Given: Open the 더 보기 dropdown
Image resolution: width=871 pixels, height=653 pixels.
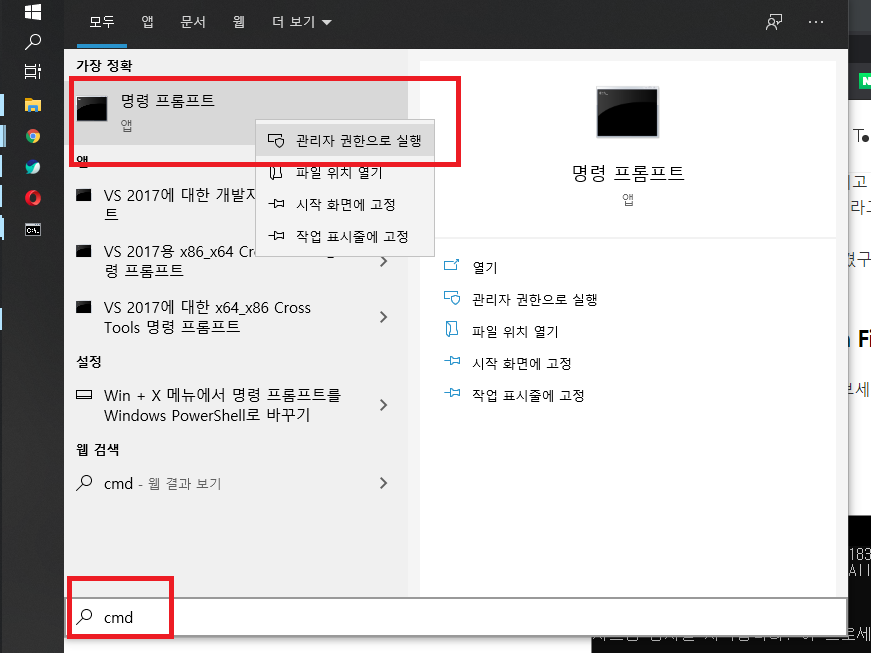Looking at the screenshot, I should tap(302, 22).
